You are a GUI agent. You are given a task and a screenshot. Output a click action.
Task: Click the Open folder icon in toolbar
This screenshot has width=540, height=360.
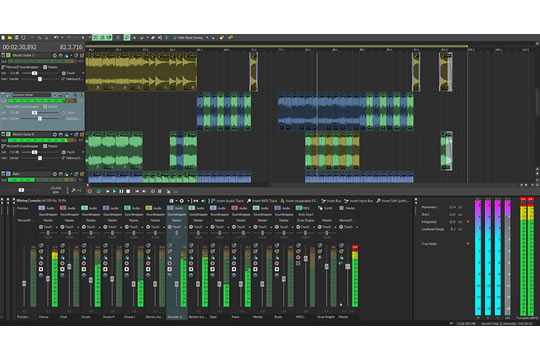10,37
